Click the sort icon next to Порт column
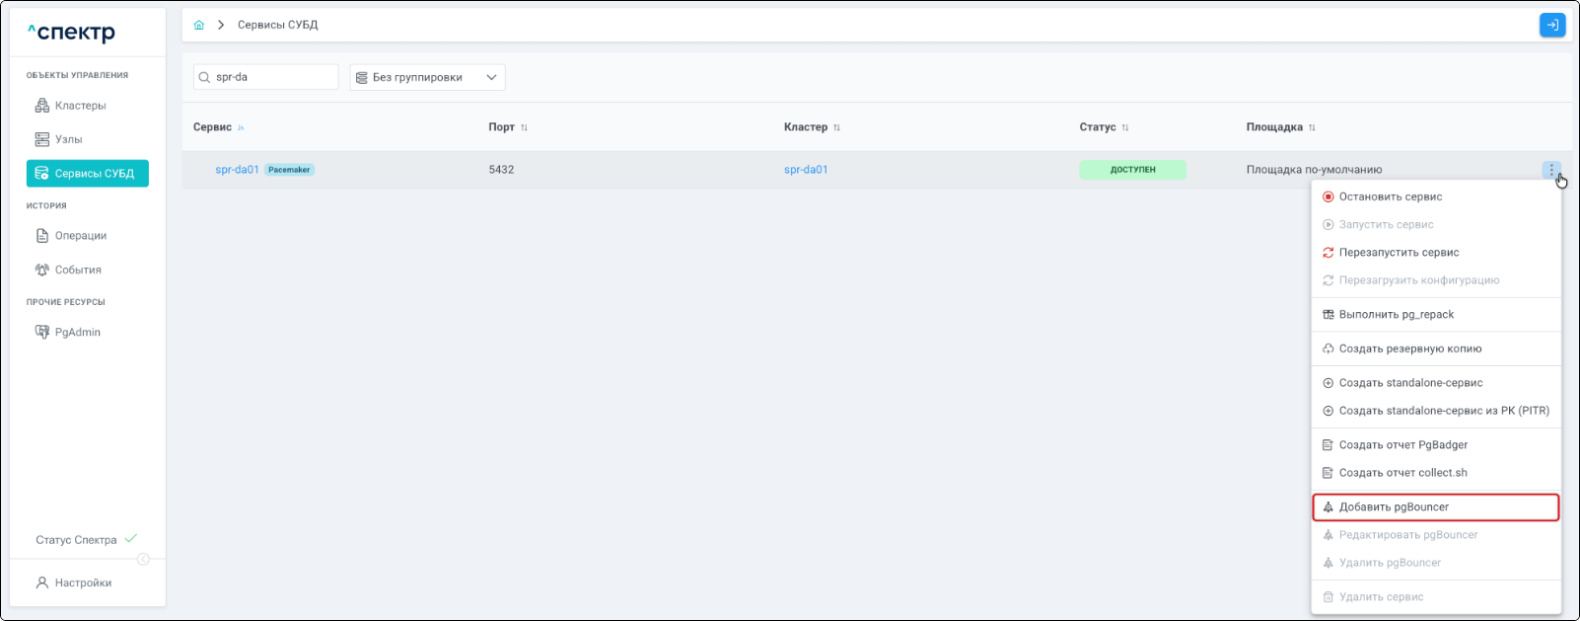 pos(524,128)
